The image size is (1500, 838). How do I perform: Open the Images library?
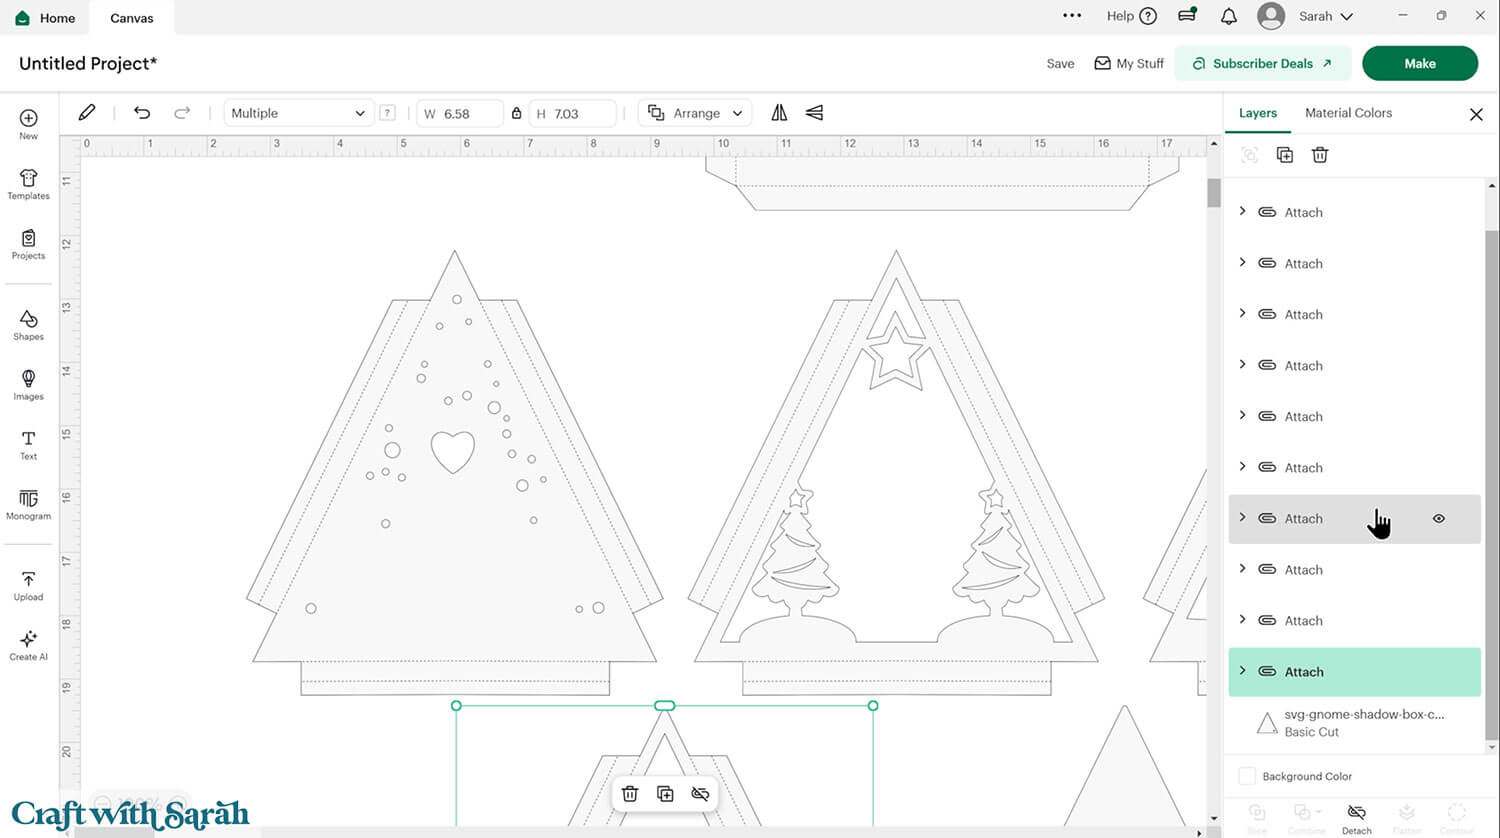pos(28,384)
